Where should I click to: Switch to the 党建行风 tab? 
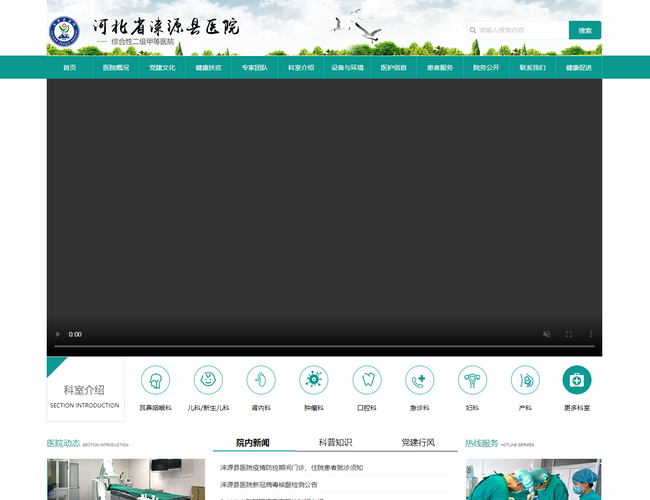coord(418,442)
